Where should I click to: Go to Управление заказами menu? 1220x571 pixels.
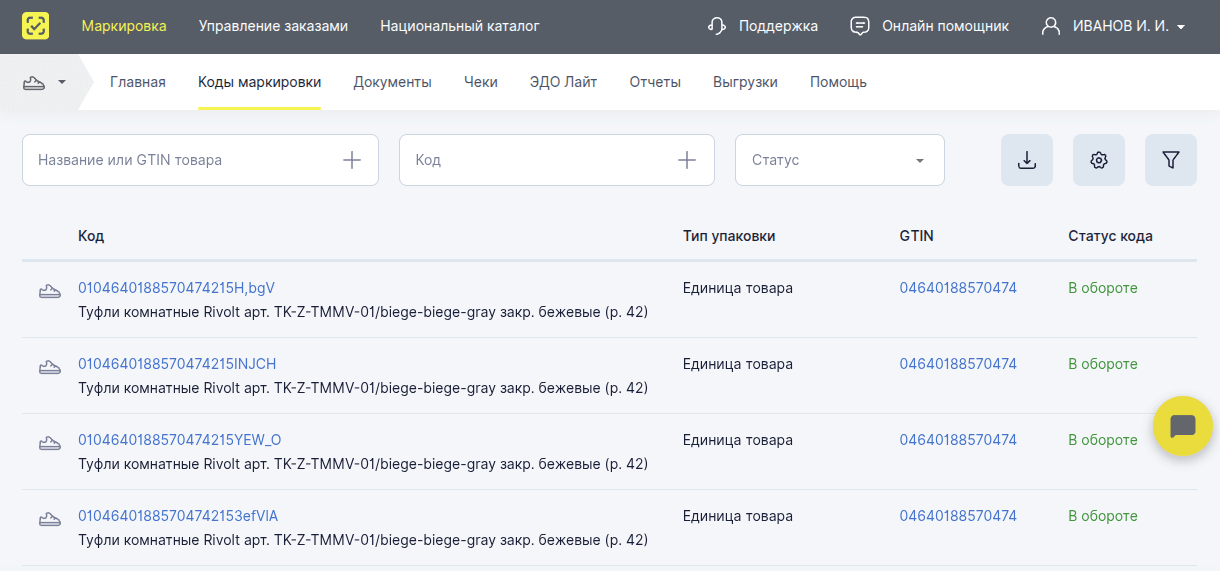(x=273, y=26)
